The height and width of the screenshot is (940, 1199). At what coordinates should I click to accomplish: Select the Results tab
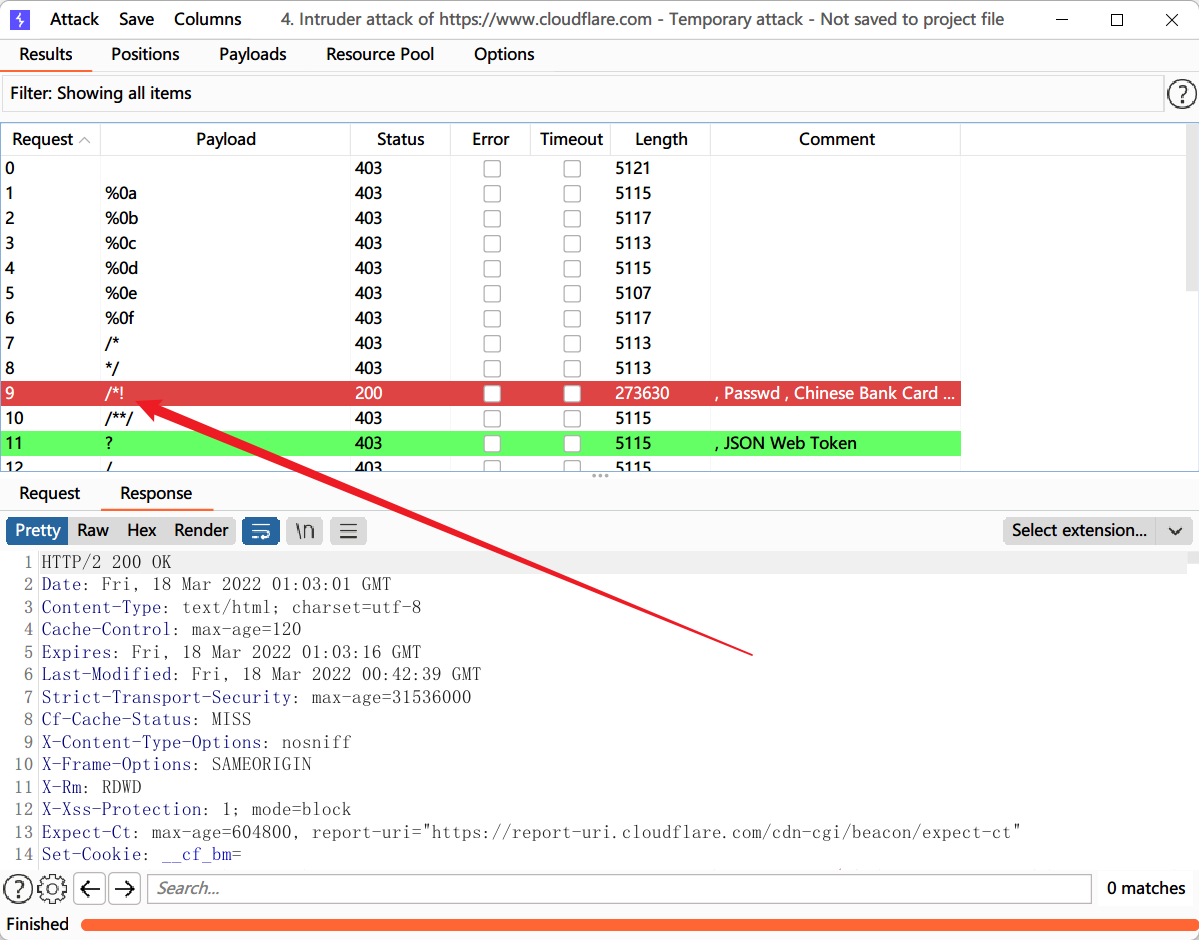(x=46, y=55)
